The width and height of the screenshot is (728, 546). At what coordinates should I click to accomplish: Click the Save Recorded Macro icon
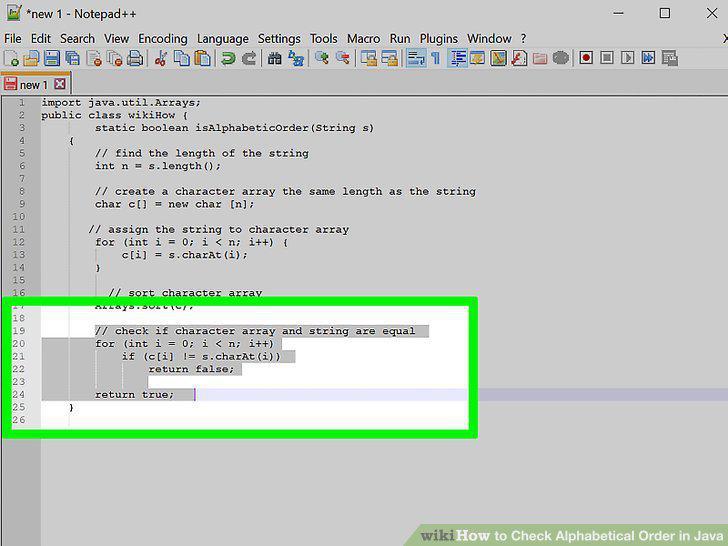click(x=670, y=58)
